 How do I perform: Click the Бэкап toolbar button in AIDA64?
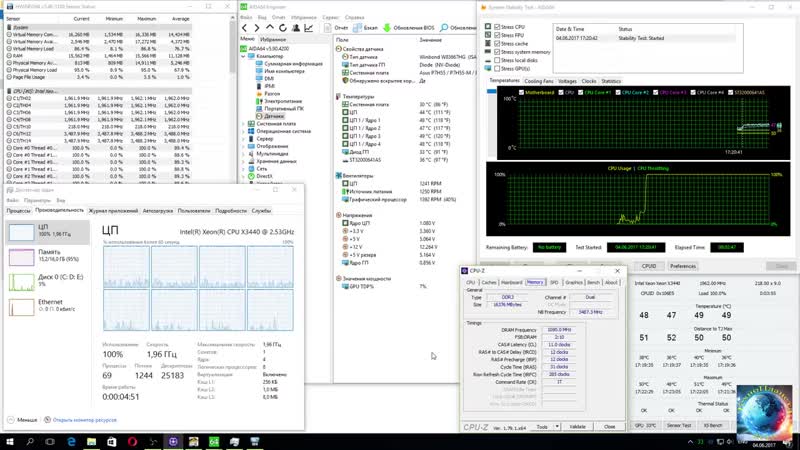[x=365, y=28]
